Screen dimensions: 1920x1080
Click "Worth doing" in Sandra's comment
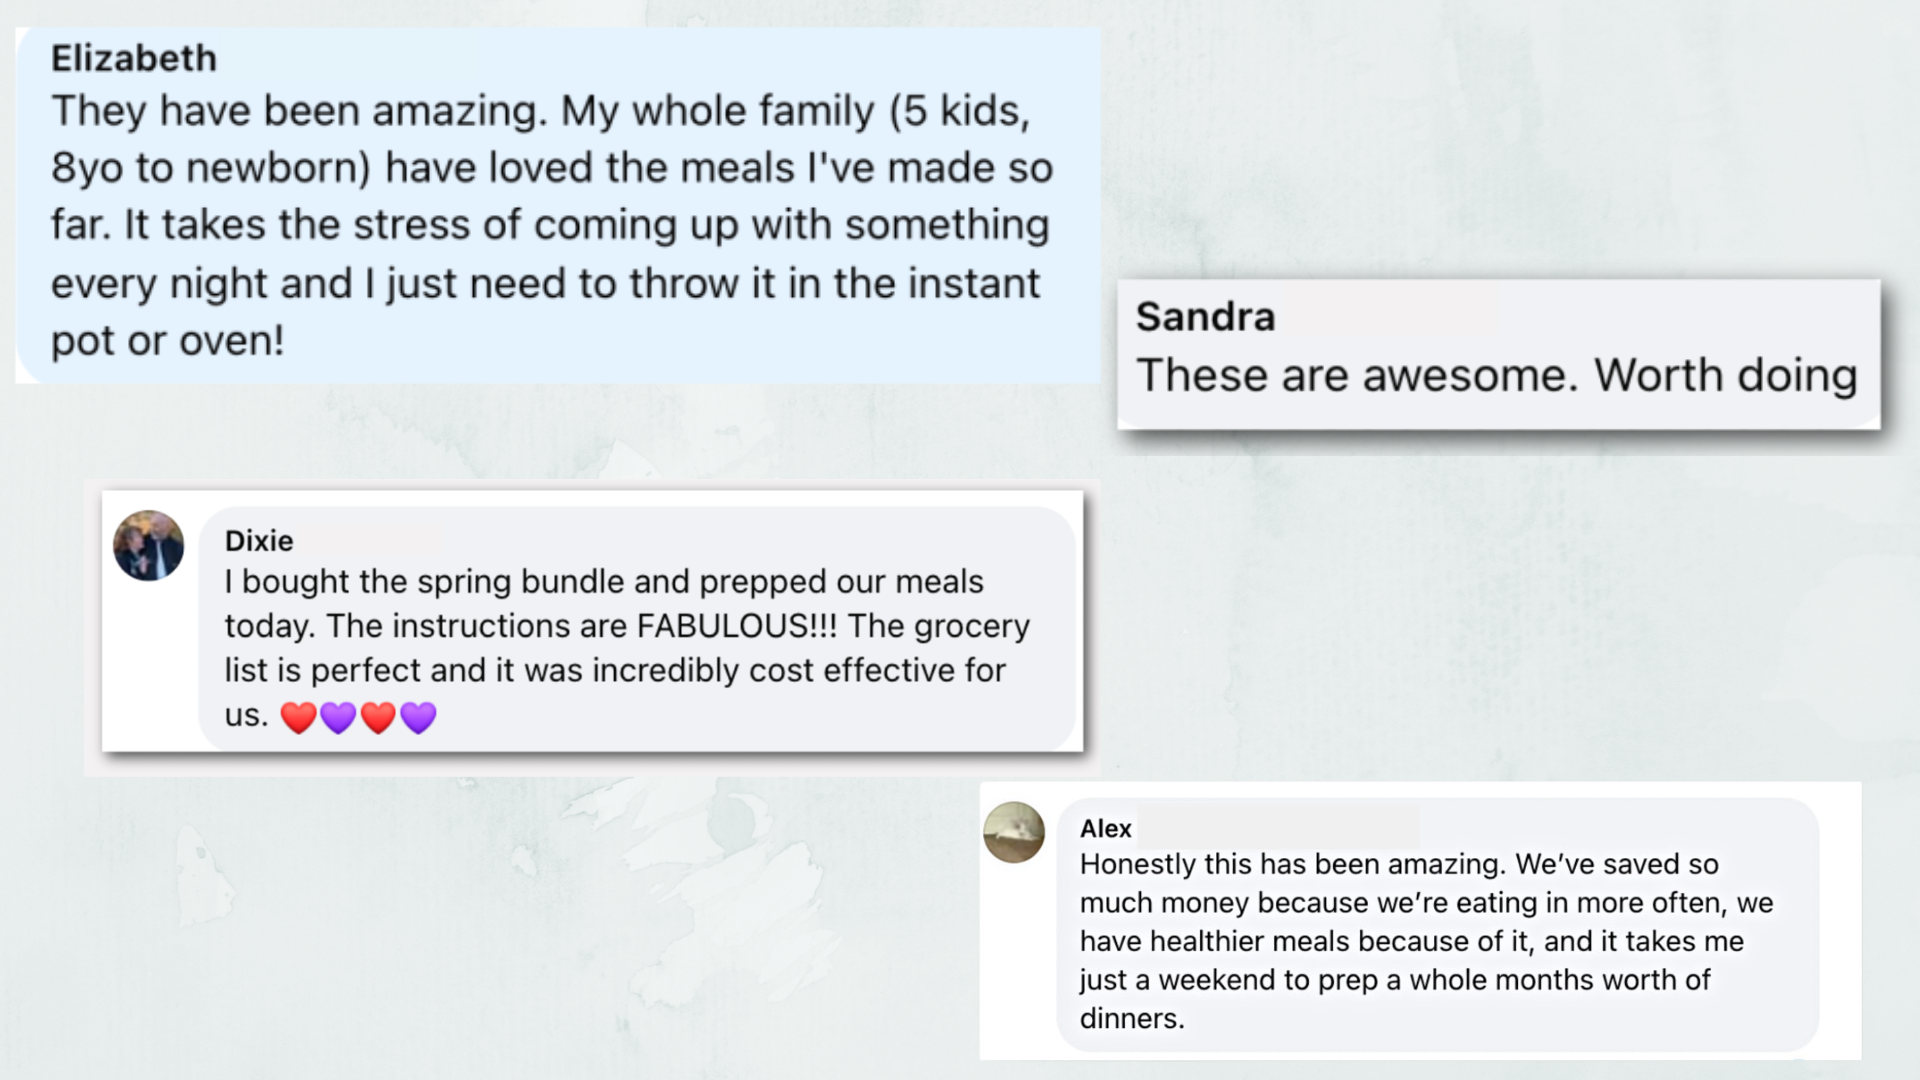pyautogui.click(x=1725, y=376)
